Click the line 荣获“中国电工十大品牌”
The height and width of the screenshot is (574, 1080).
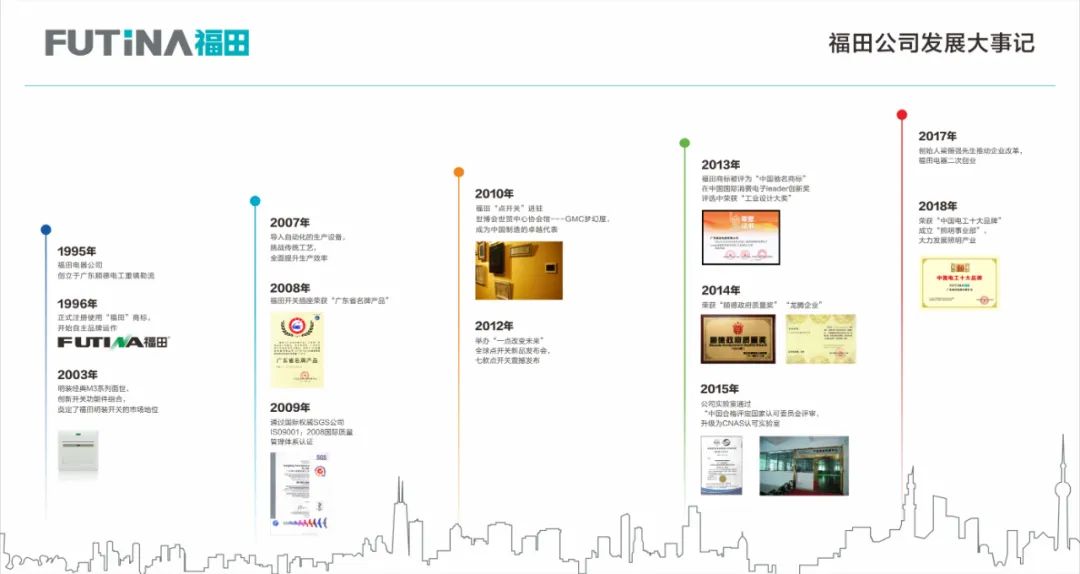pos(960,221)
